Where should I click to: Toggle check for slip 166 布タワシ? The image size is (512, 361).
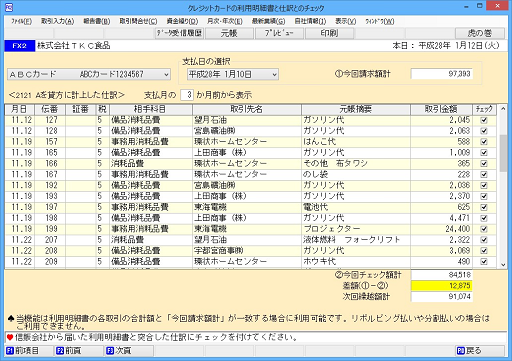coord(484,164)
